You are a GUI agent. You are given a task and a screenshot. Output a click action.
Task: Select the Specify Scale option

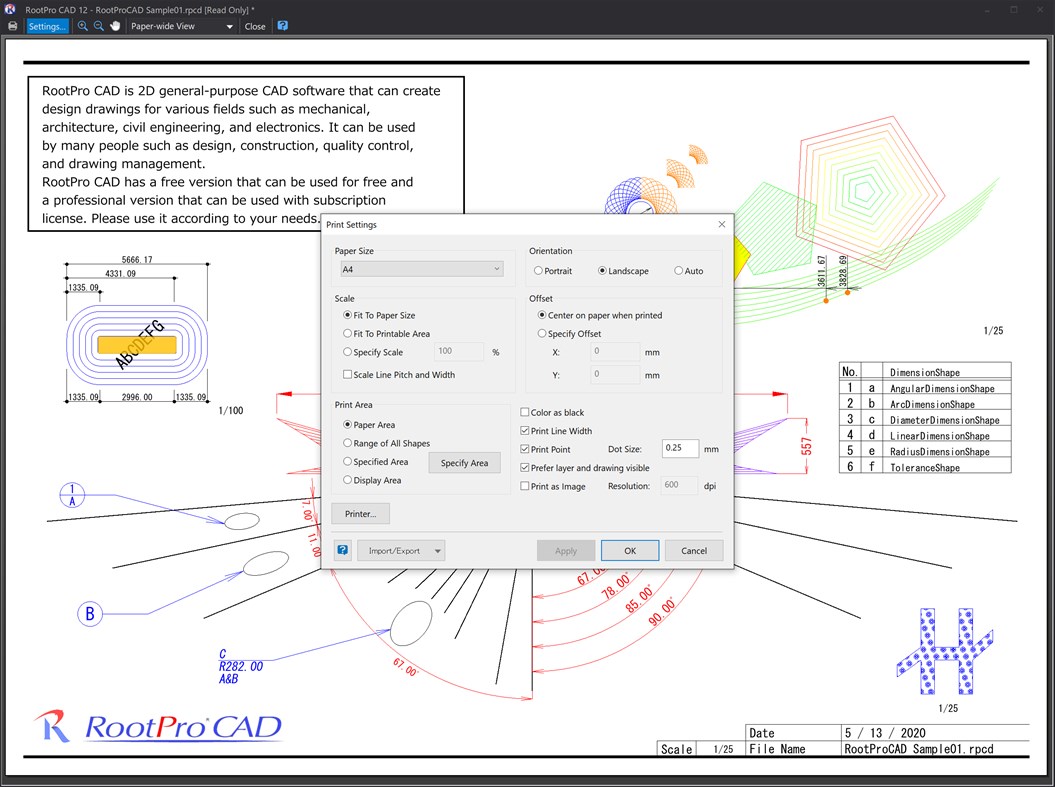click(x=349, y=351)
